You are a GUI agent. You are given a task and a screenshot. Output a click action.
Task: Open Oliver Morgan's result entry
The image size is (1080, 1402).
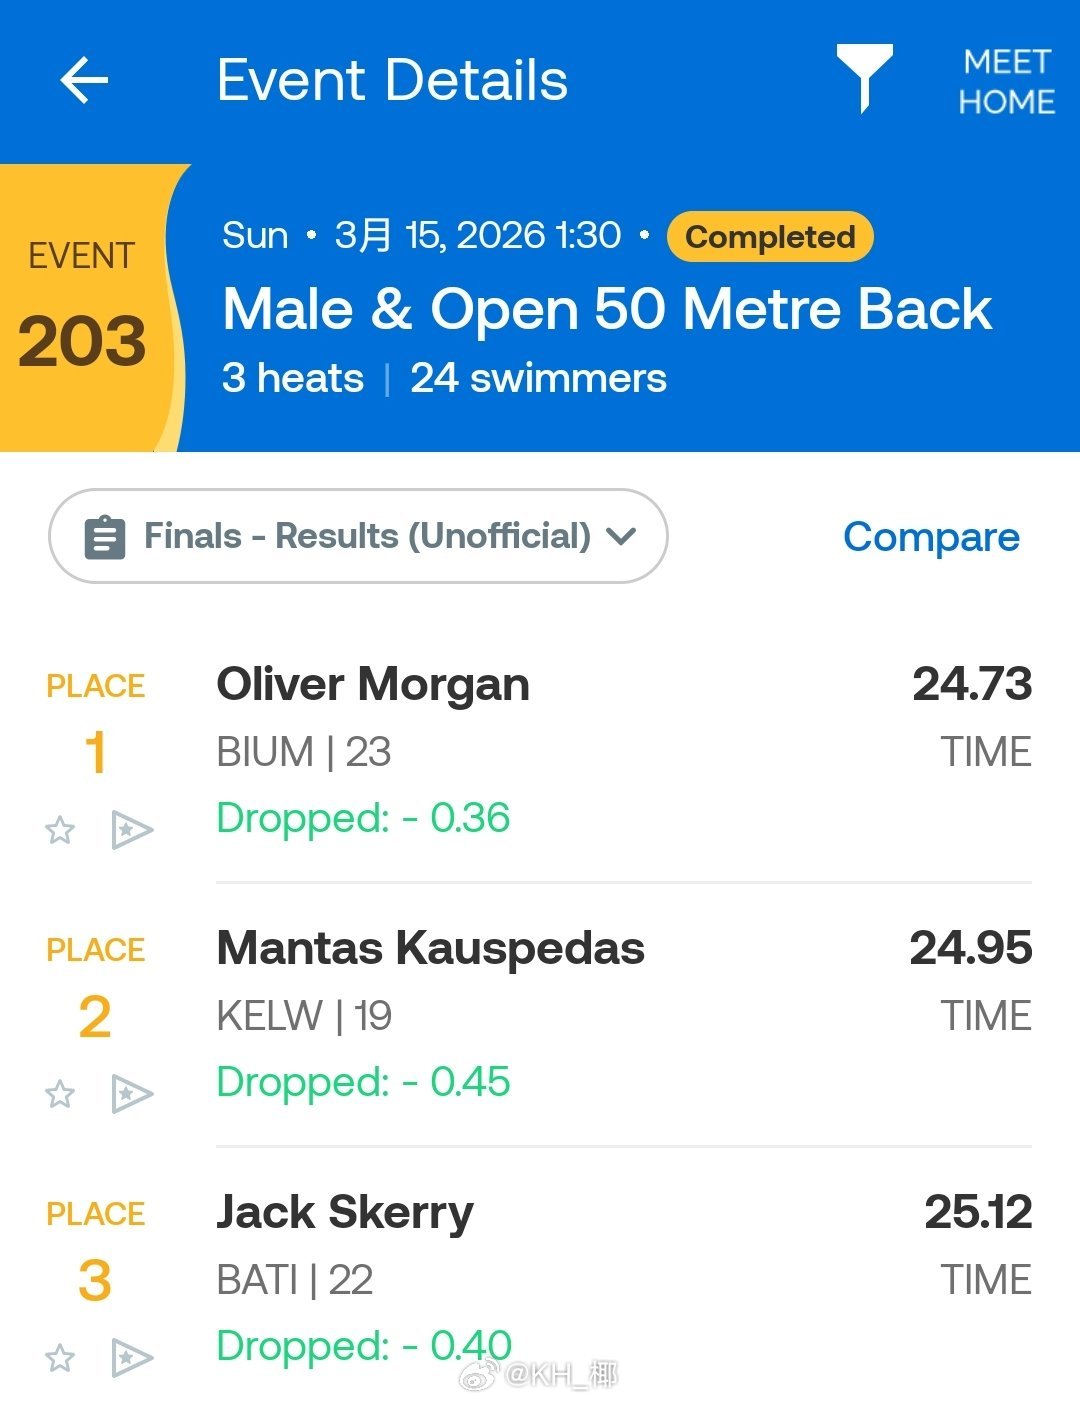(x=372, y=686)
